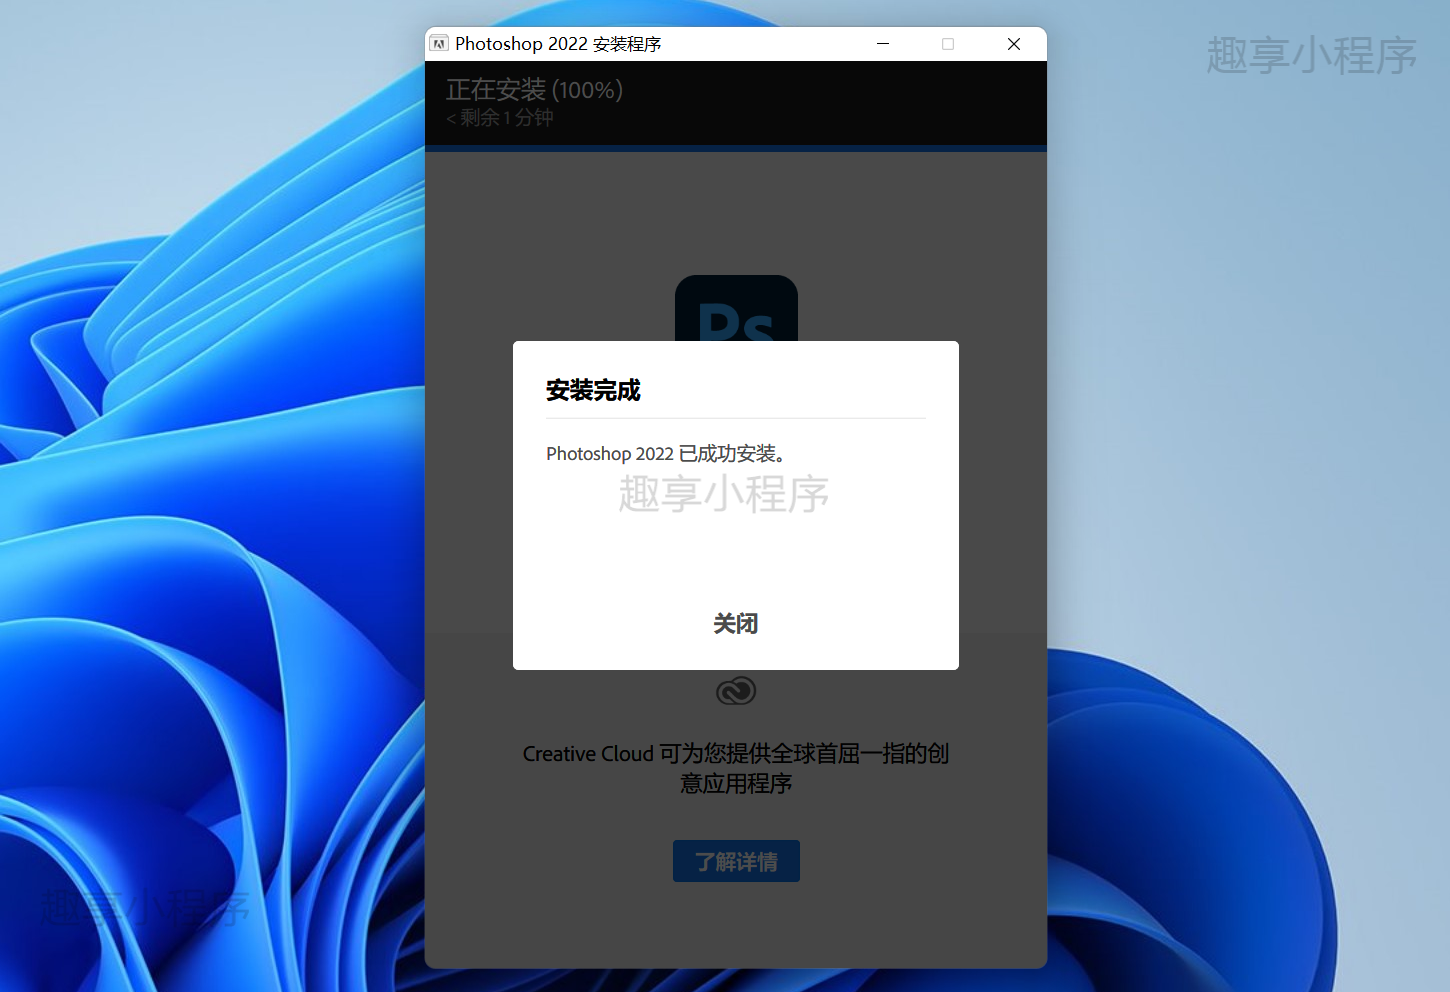
Task: Click the Creative Cloud logo icon
Action: pos(736,691)
